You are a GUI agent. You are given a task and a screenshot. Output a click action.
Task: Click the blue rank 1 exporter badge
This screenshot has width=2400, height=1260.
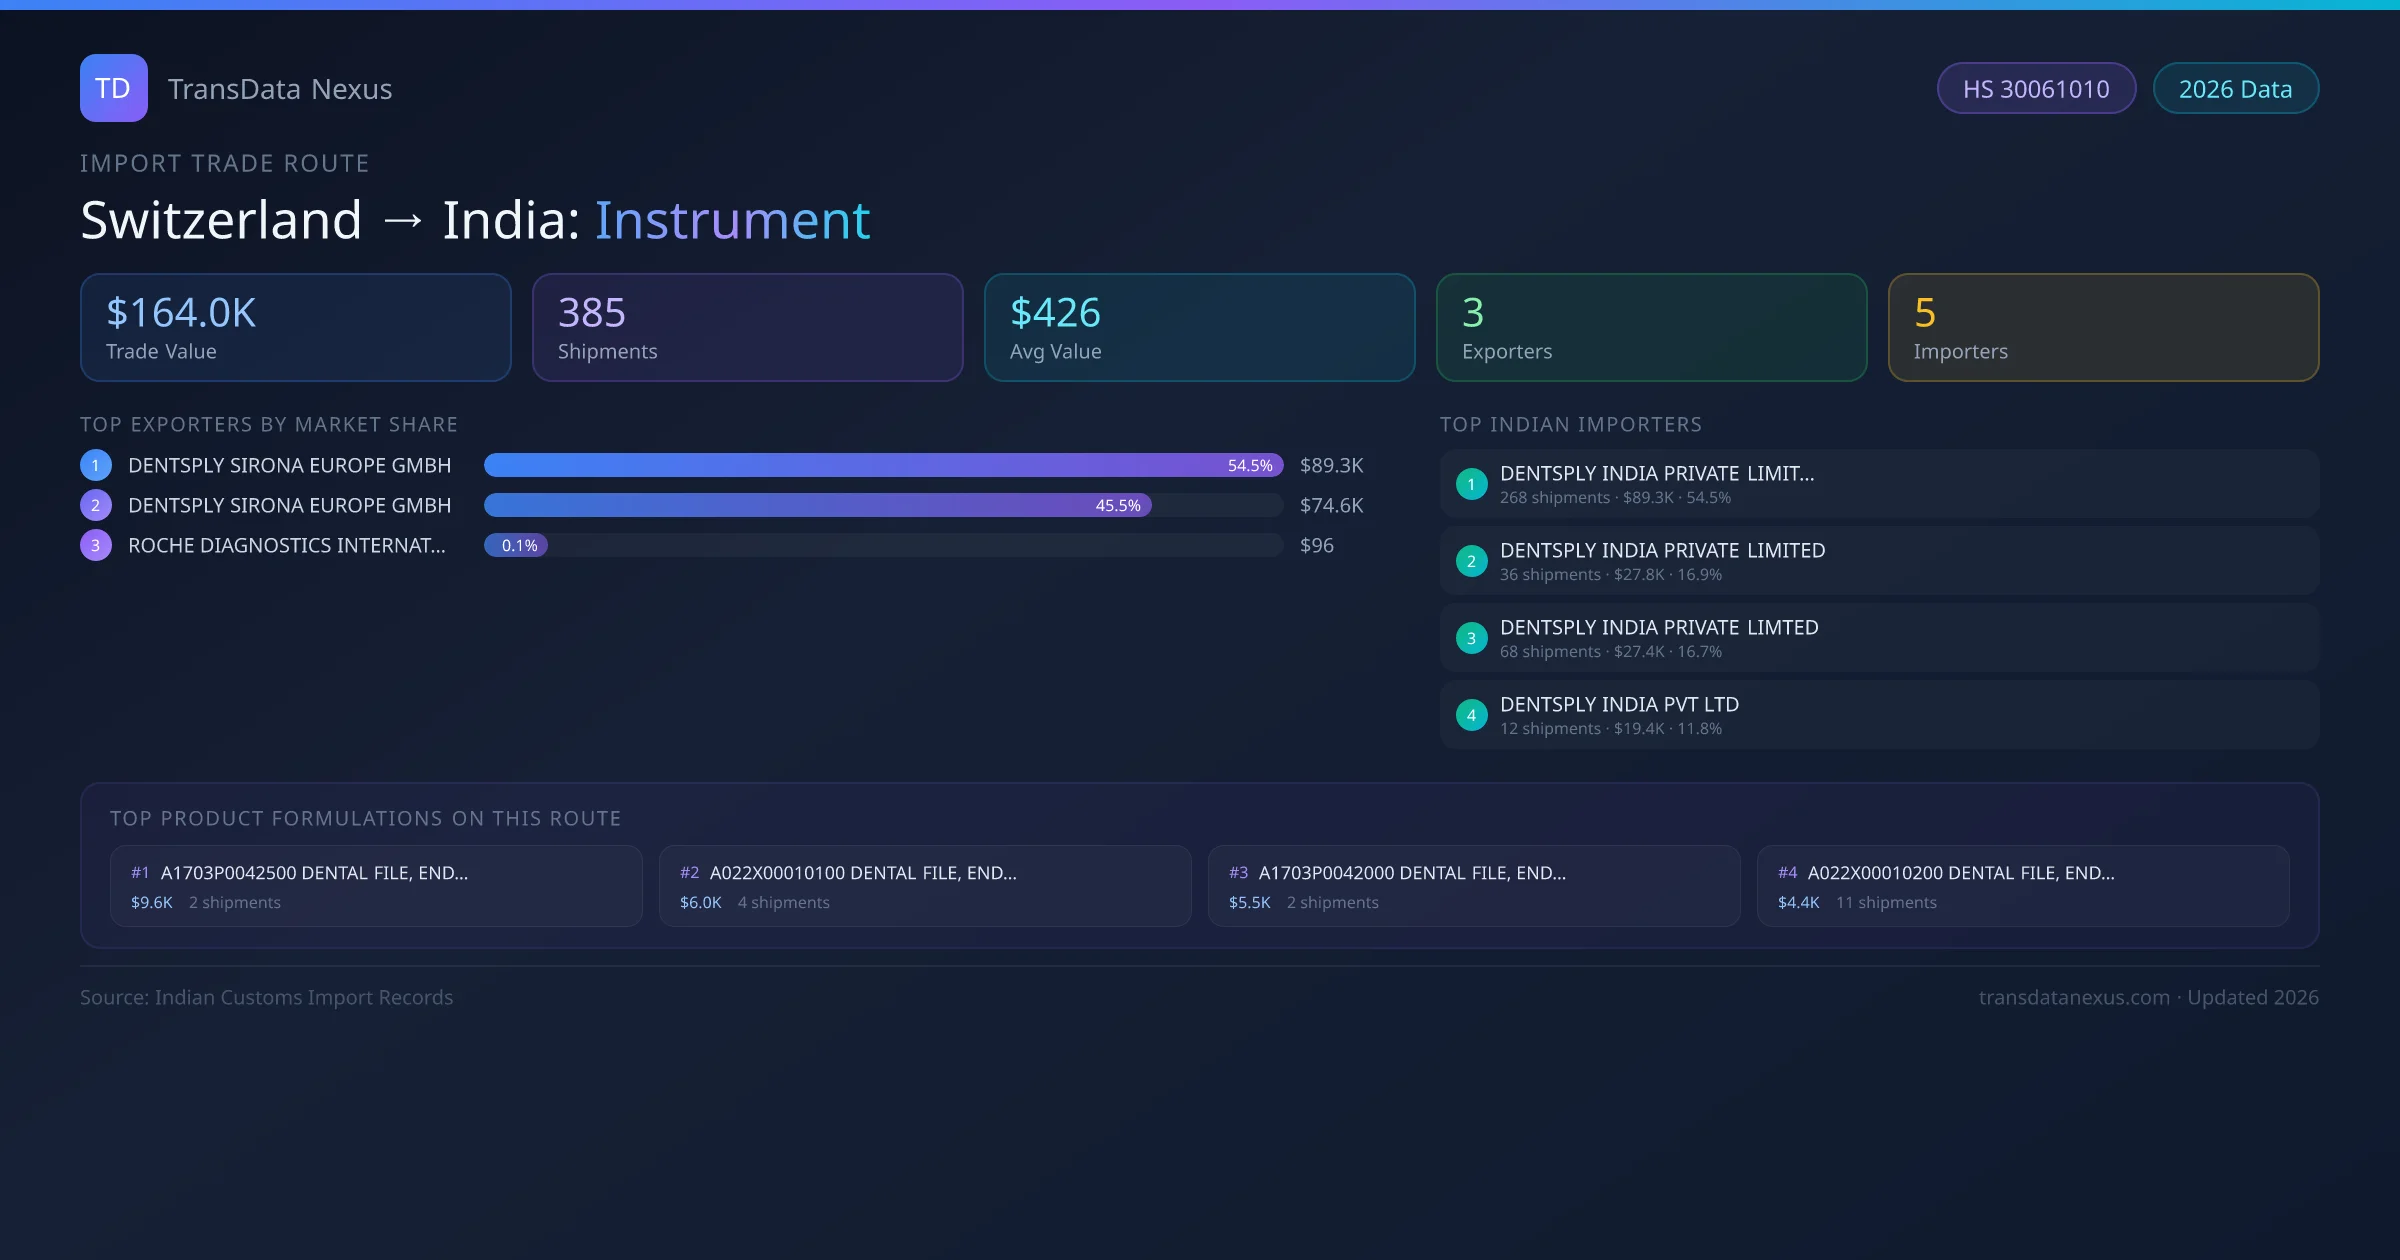click(96, 465)
